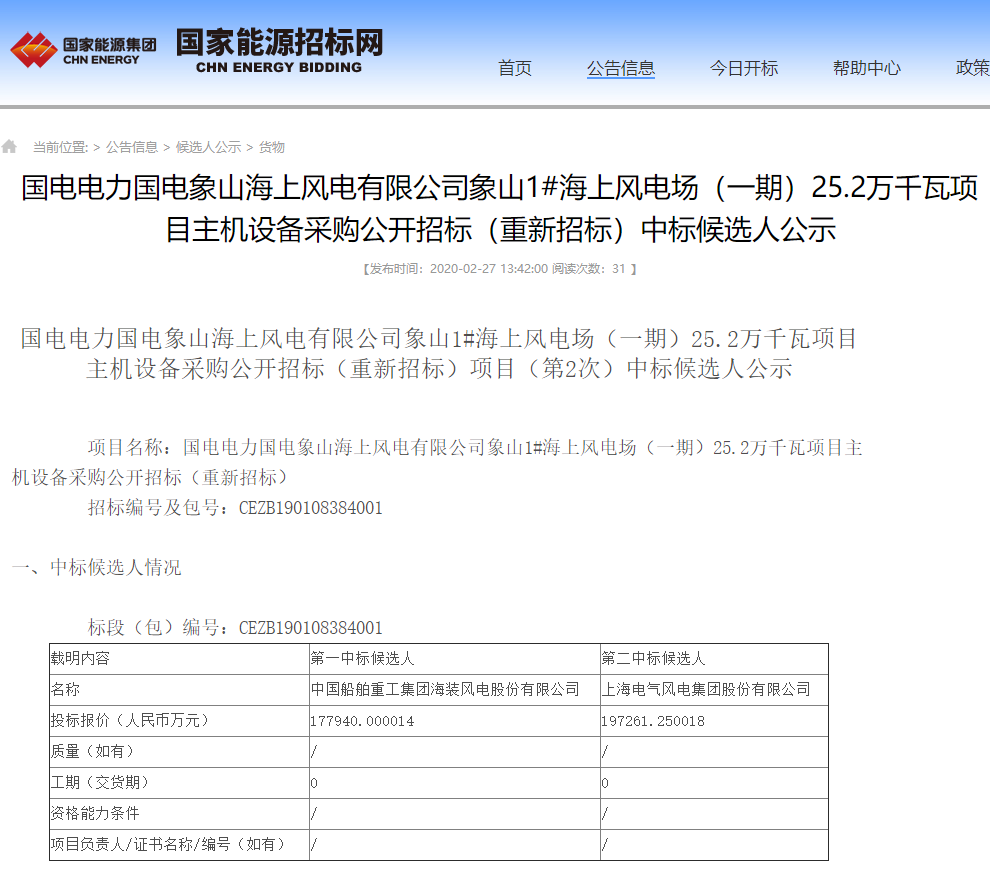
Task: Click the 当前位置 breadcrumb label
Action: [x=61, y=147]
